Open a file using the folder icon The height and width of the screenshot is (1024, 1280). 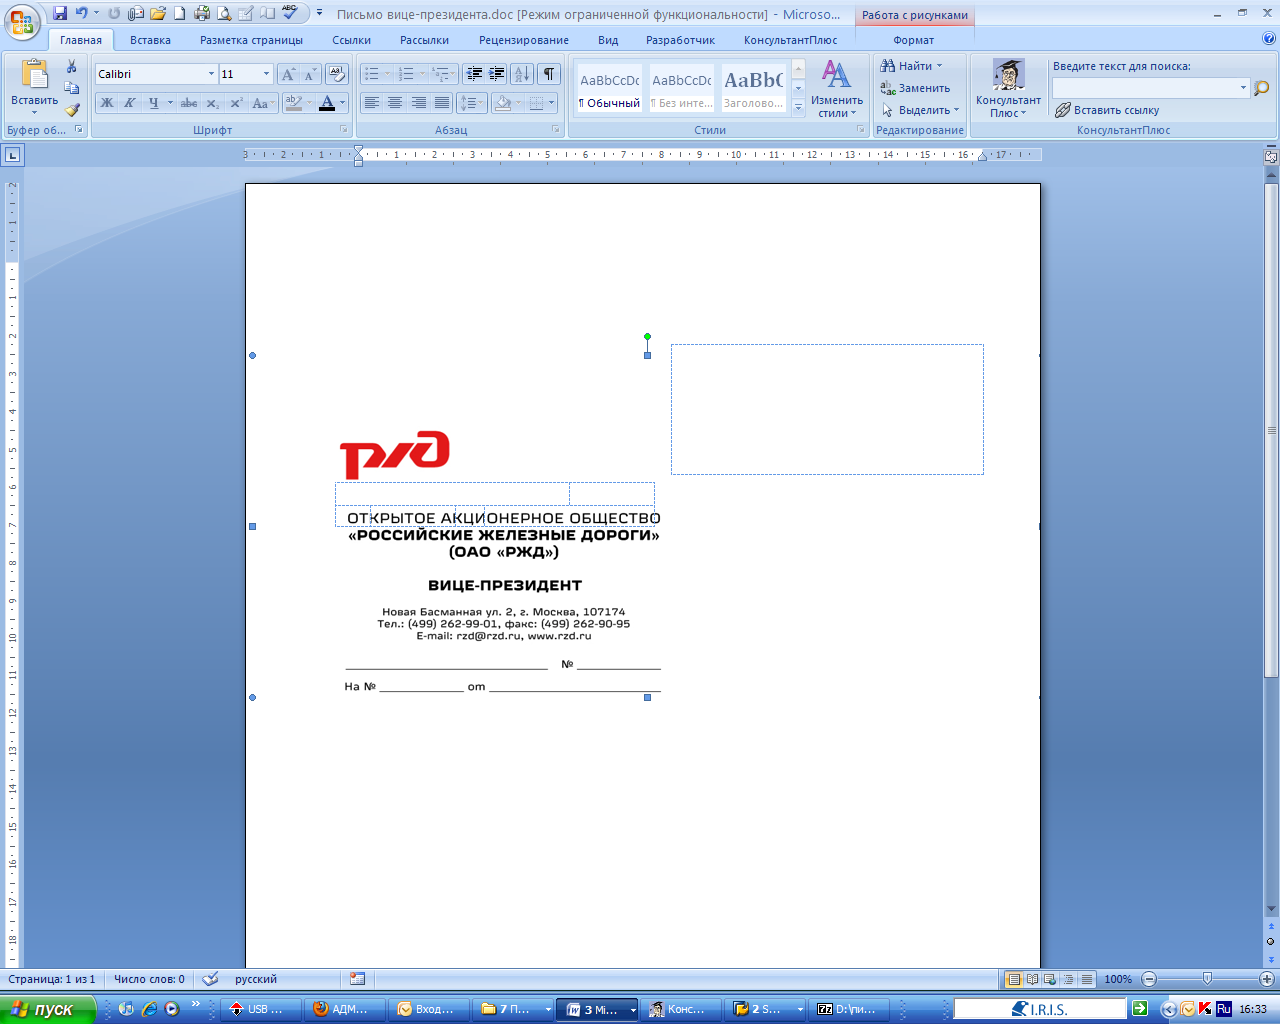tap(157, 14)
